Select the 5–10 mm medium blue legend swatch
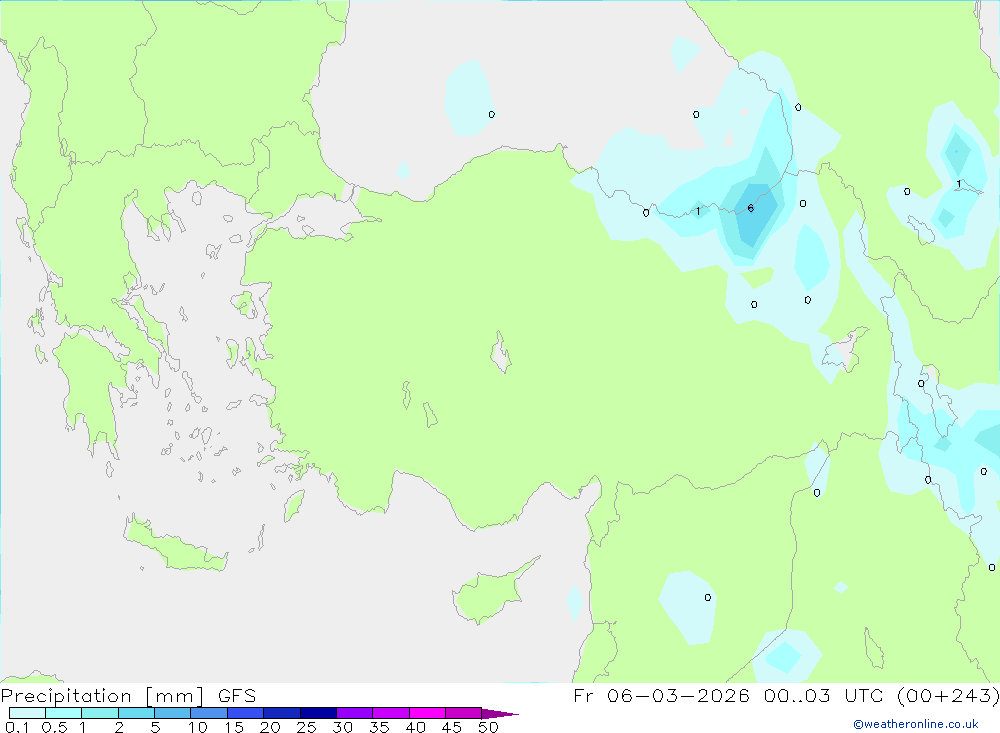The image size is (1000, 733). [172, 713]
